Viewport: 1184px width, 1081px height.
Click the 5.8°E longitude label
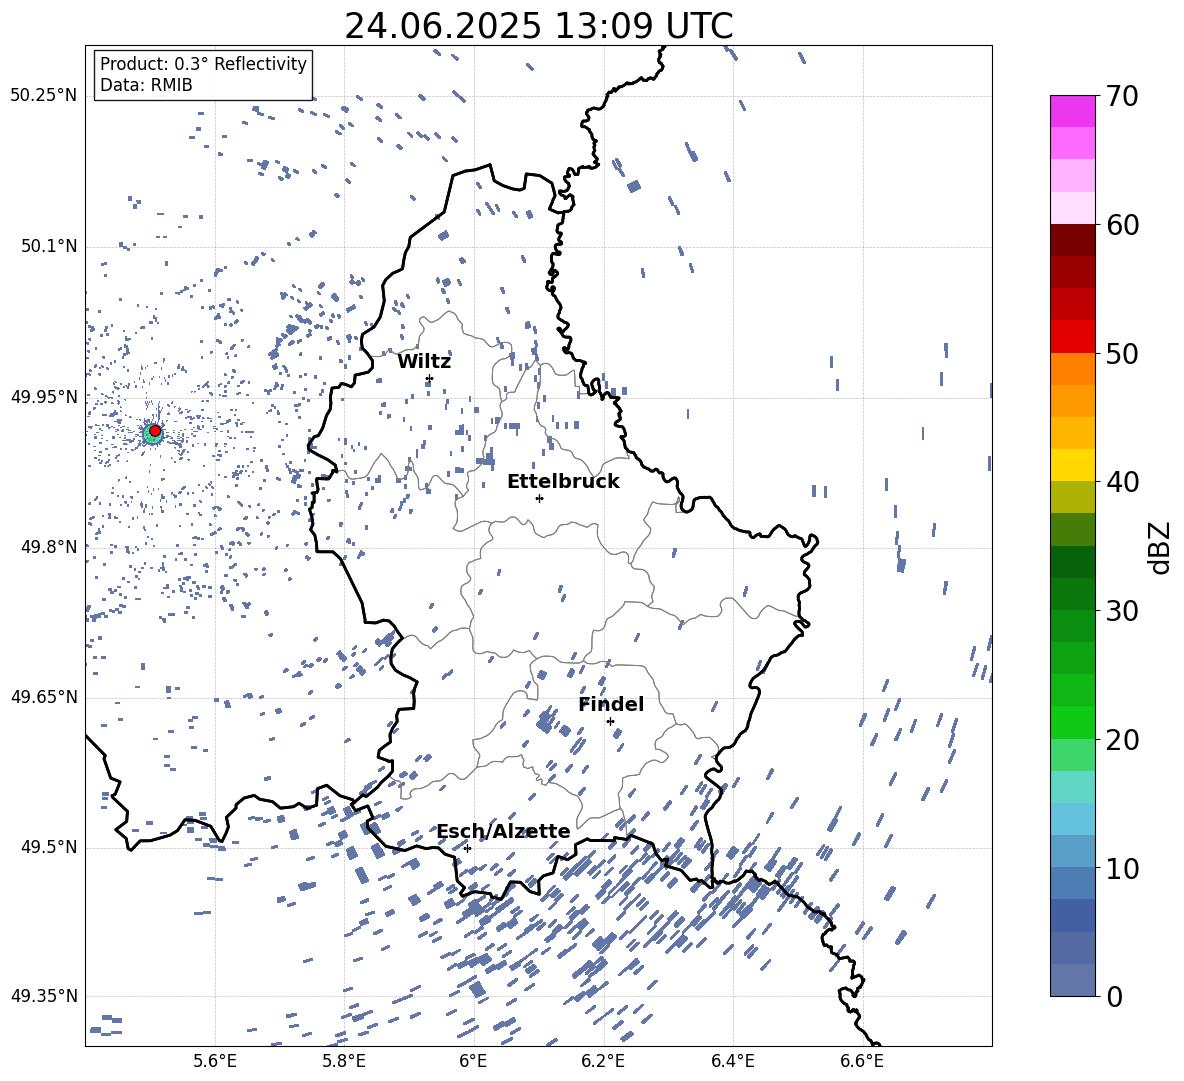[x=344, y=1061]
